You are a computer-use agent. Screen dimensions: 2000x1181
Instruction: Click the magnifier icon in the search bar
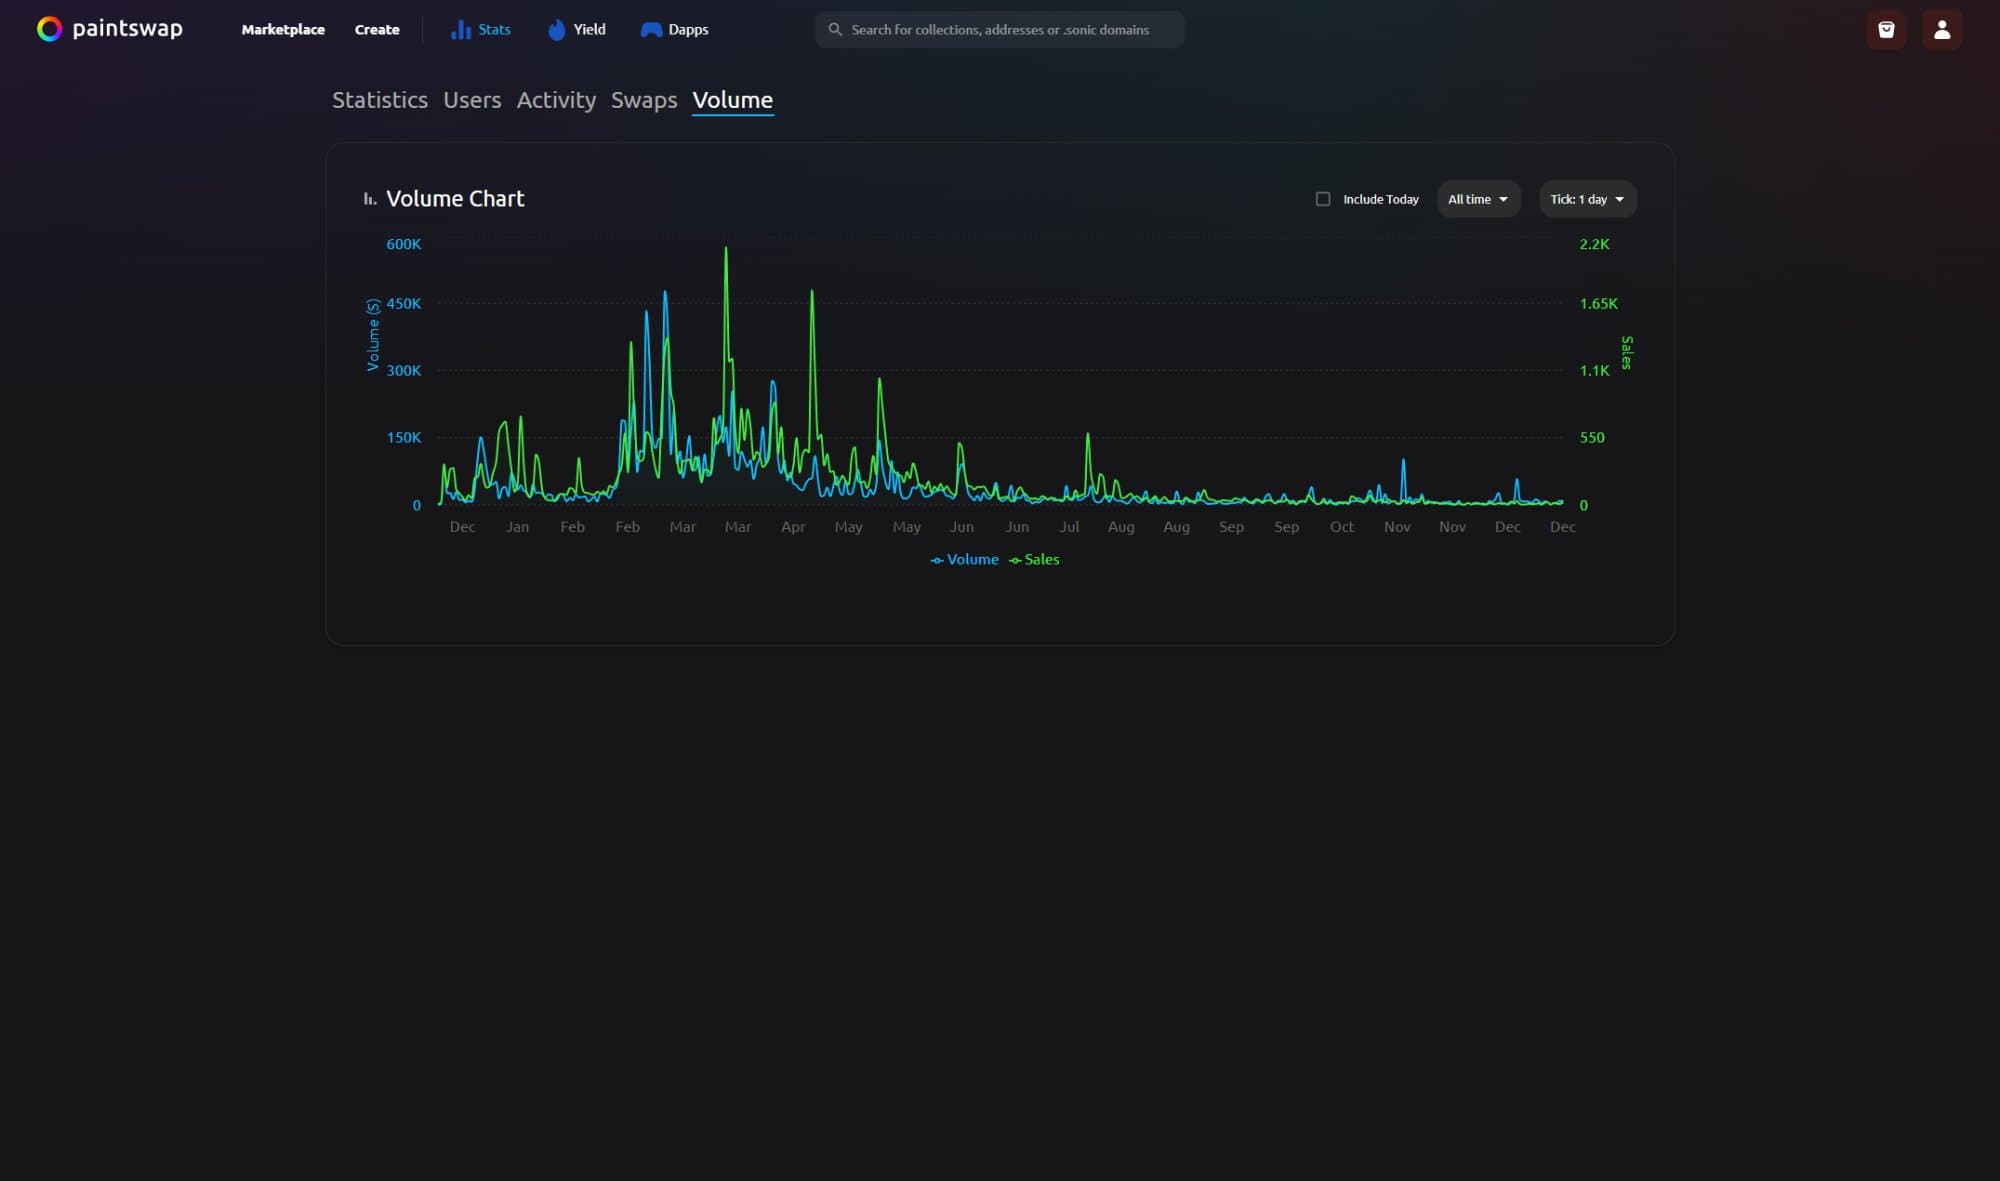(x=835, y=29)
